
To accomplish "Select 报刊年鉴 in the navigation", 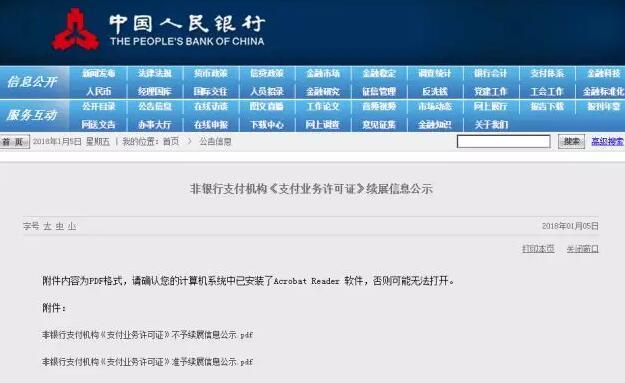I will pyautogui.click(x=603, y=106).
